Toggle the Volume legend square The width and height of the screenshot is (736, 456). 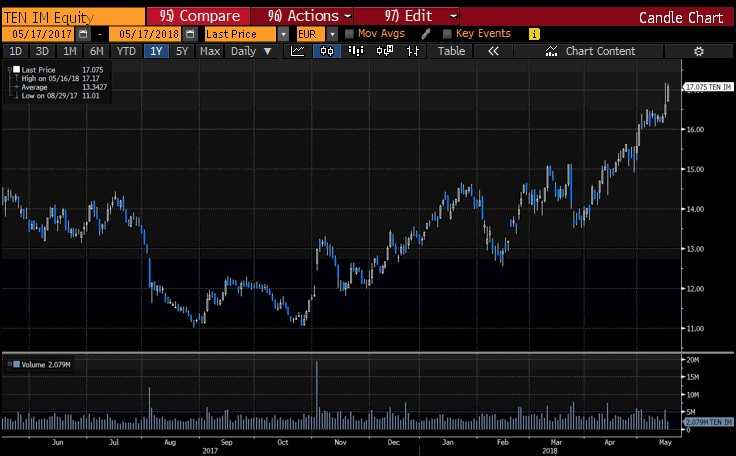pyautogui.click(x=16, y=364)
